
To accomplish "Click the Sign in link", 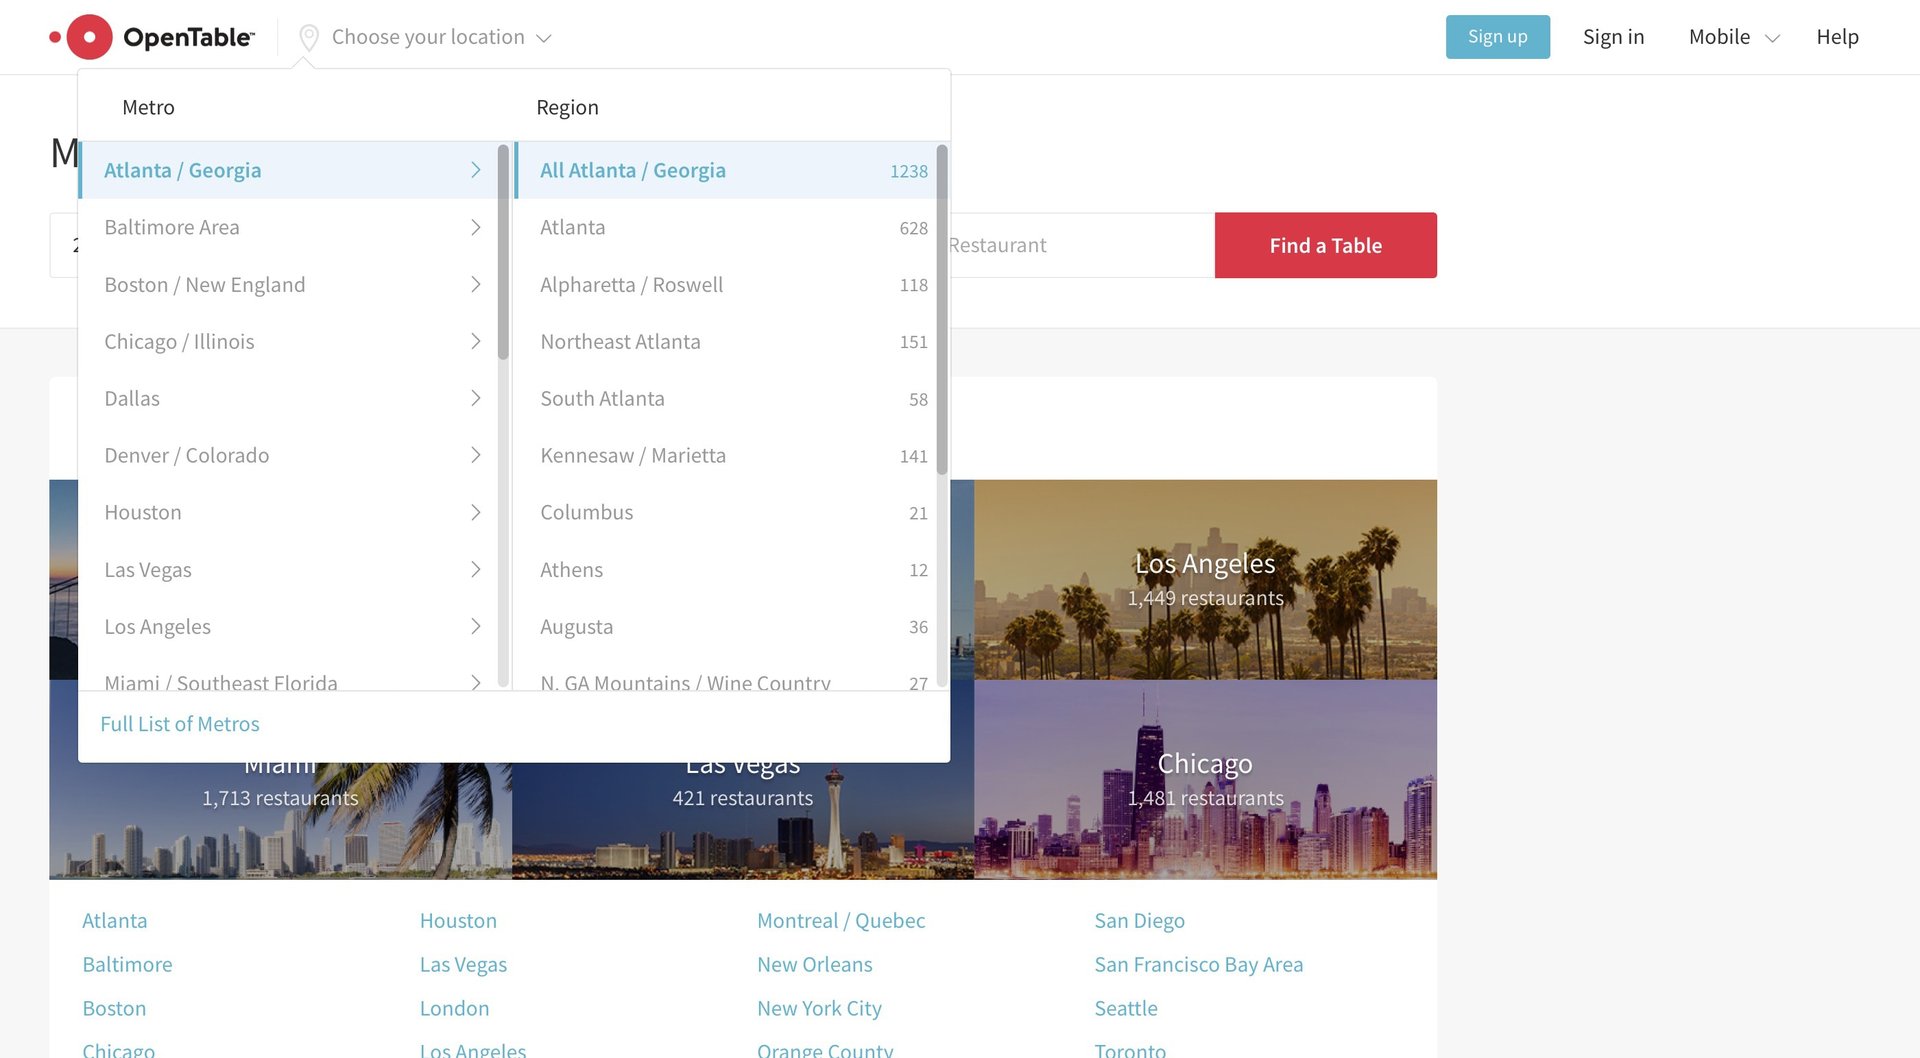I will click(x=1613, y=37).
